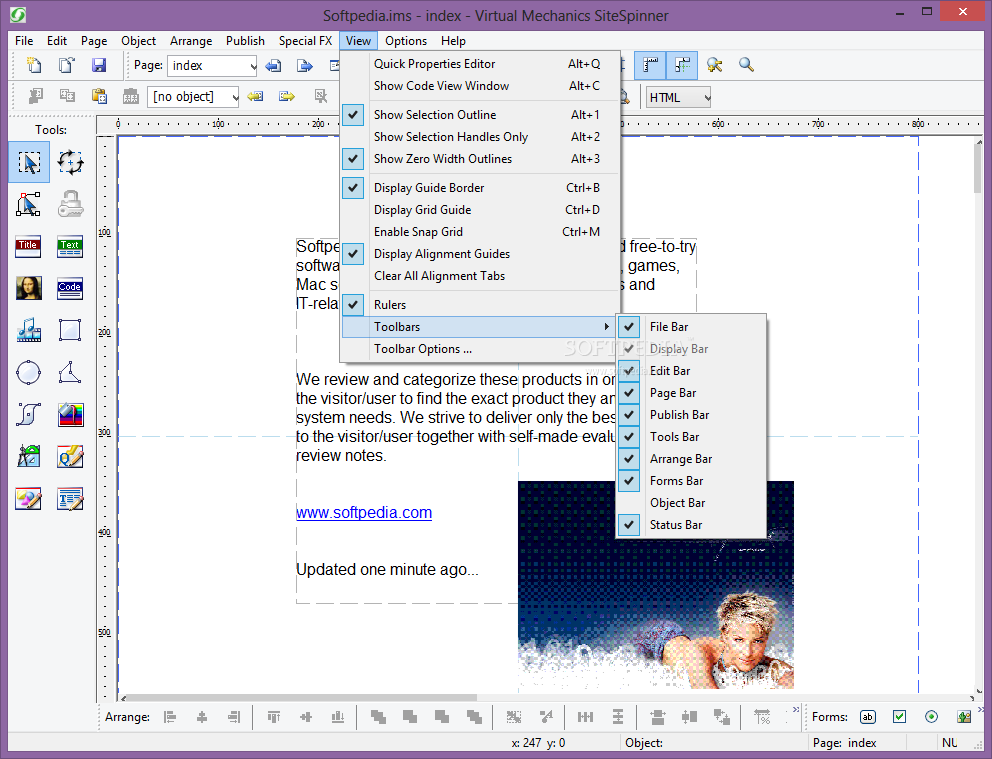992x759 pixels.
Task: Open the image editor pencil tool
Action: (x=29, y=499)
